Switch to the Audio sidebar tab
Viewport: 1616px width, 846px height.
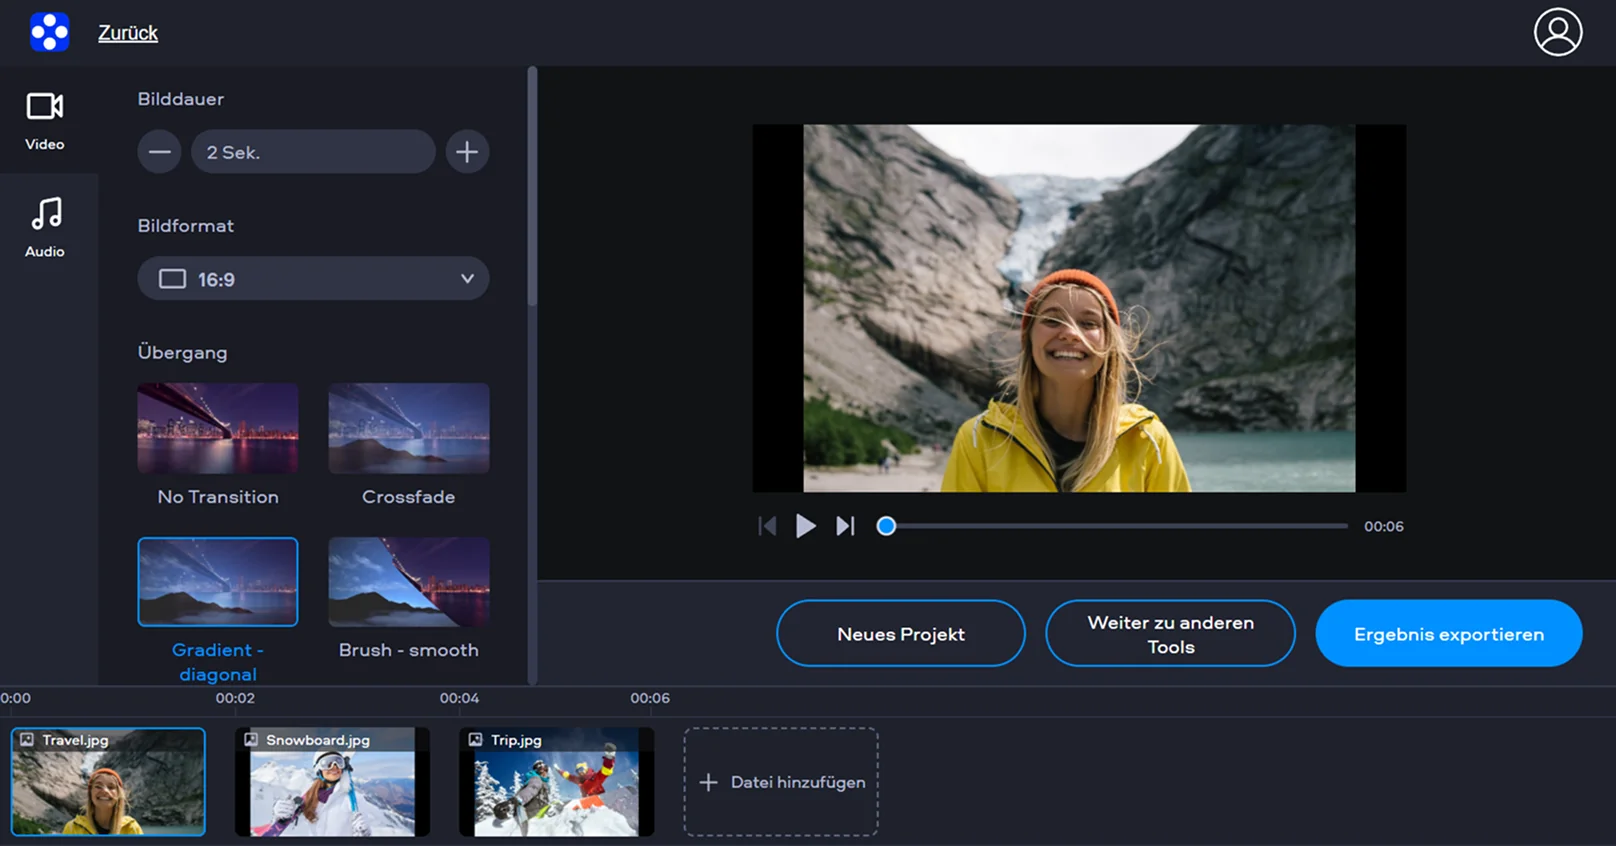pos(45,227)
